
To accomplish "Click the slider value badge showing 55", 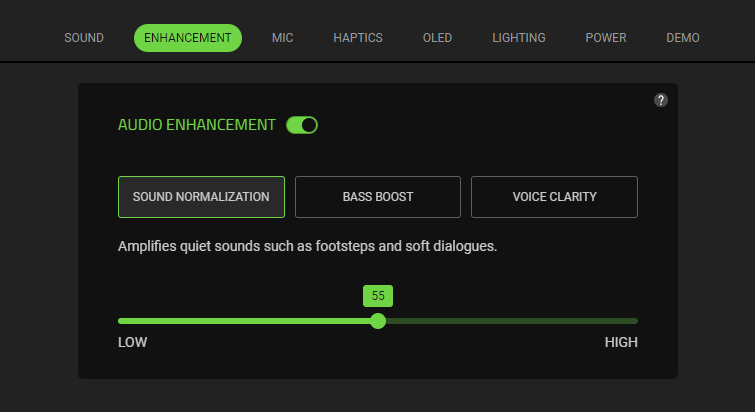I will pyautogui.click(x=378, y=296).
